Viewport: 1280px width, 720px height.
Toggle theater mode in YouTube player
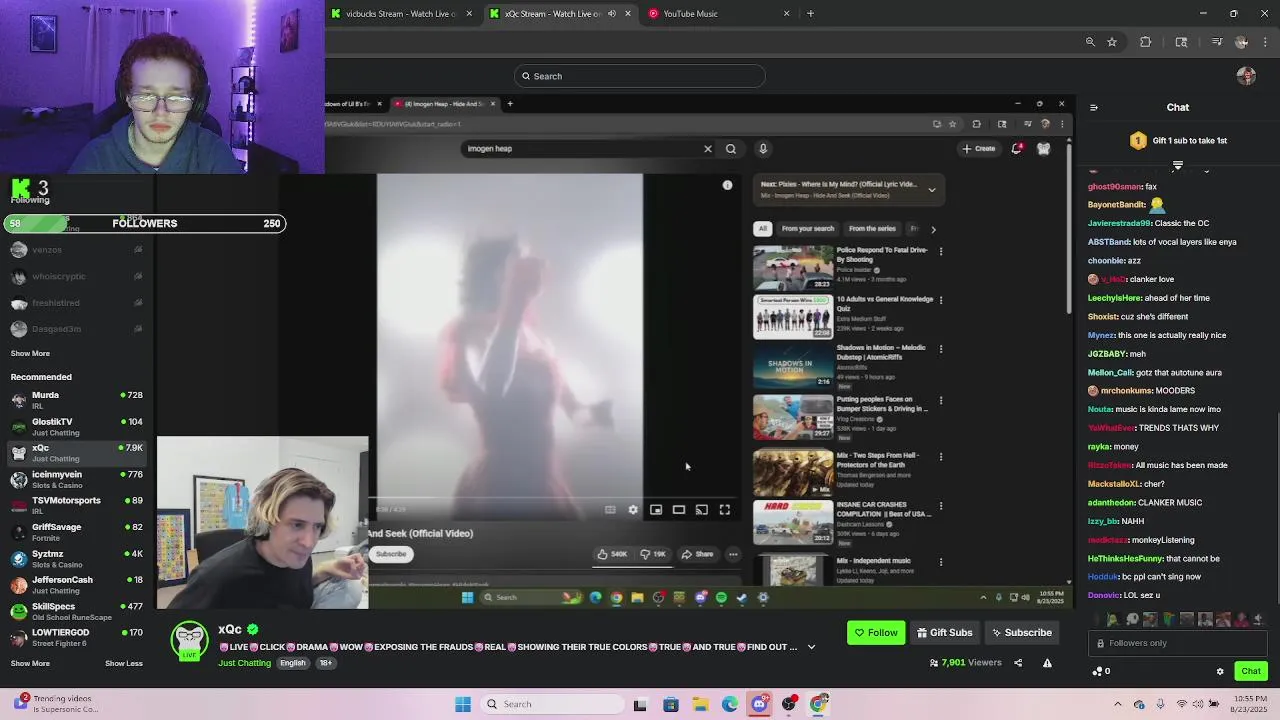coord(679,510)
